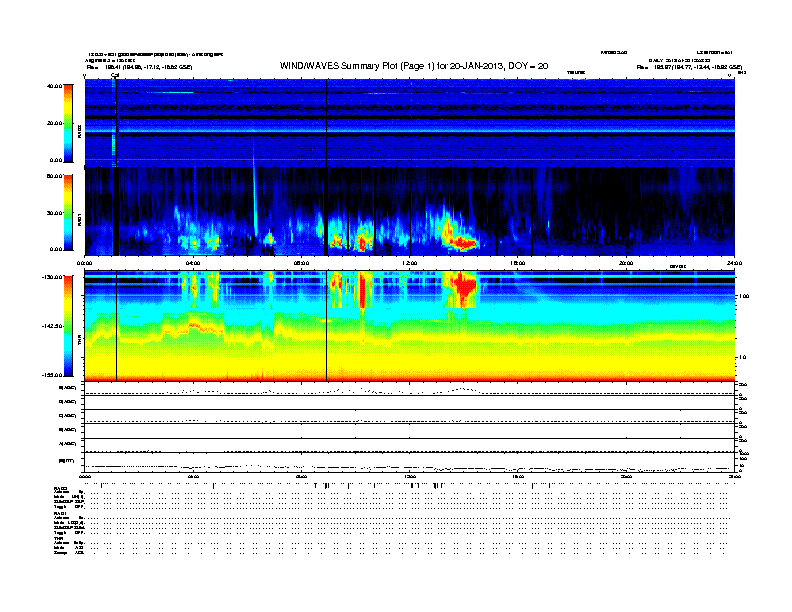This screenshot has width=792, height=612.
Task: Click the 04:00 label under the line plots
Action: (193, 477)
